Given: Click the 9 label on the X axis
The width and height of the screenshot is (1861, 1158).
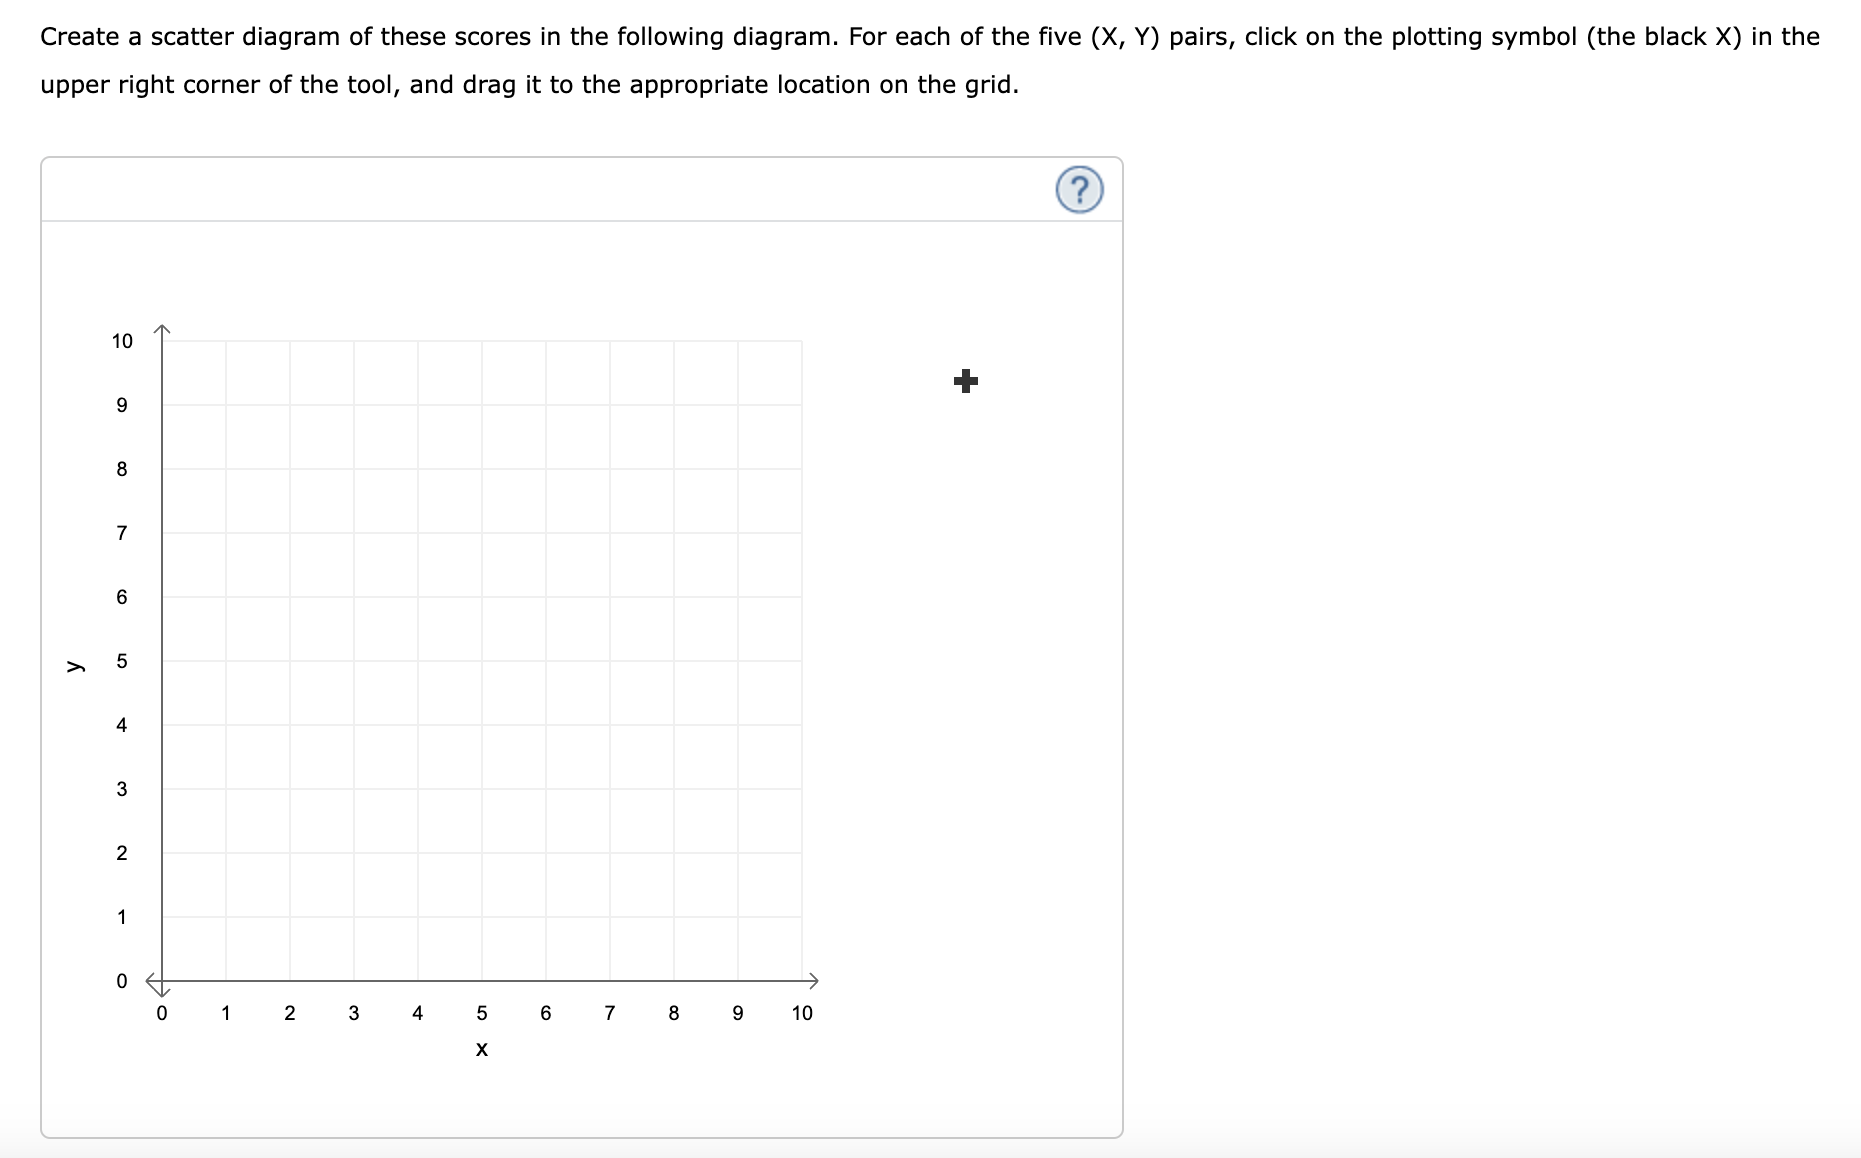Looking at the screenshot, I should coord(737,1014).
